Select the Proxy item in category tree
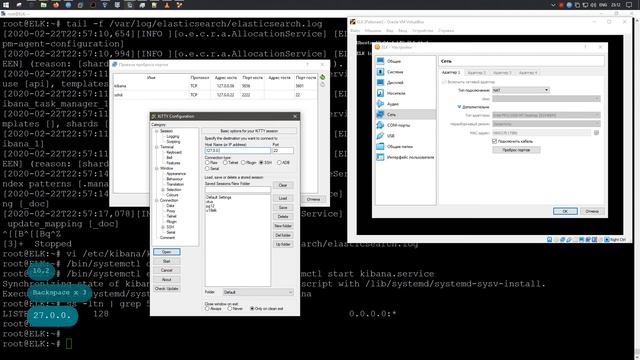The width and height of the screenshot is (640, 360). 171,211
